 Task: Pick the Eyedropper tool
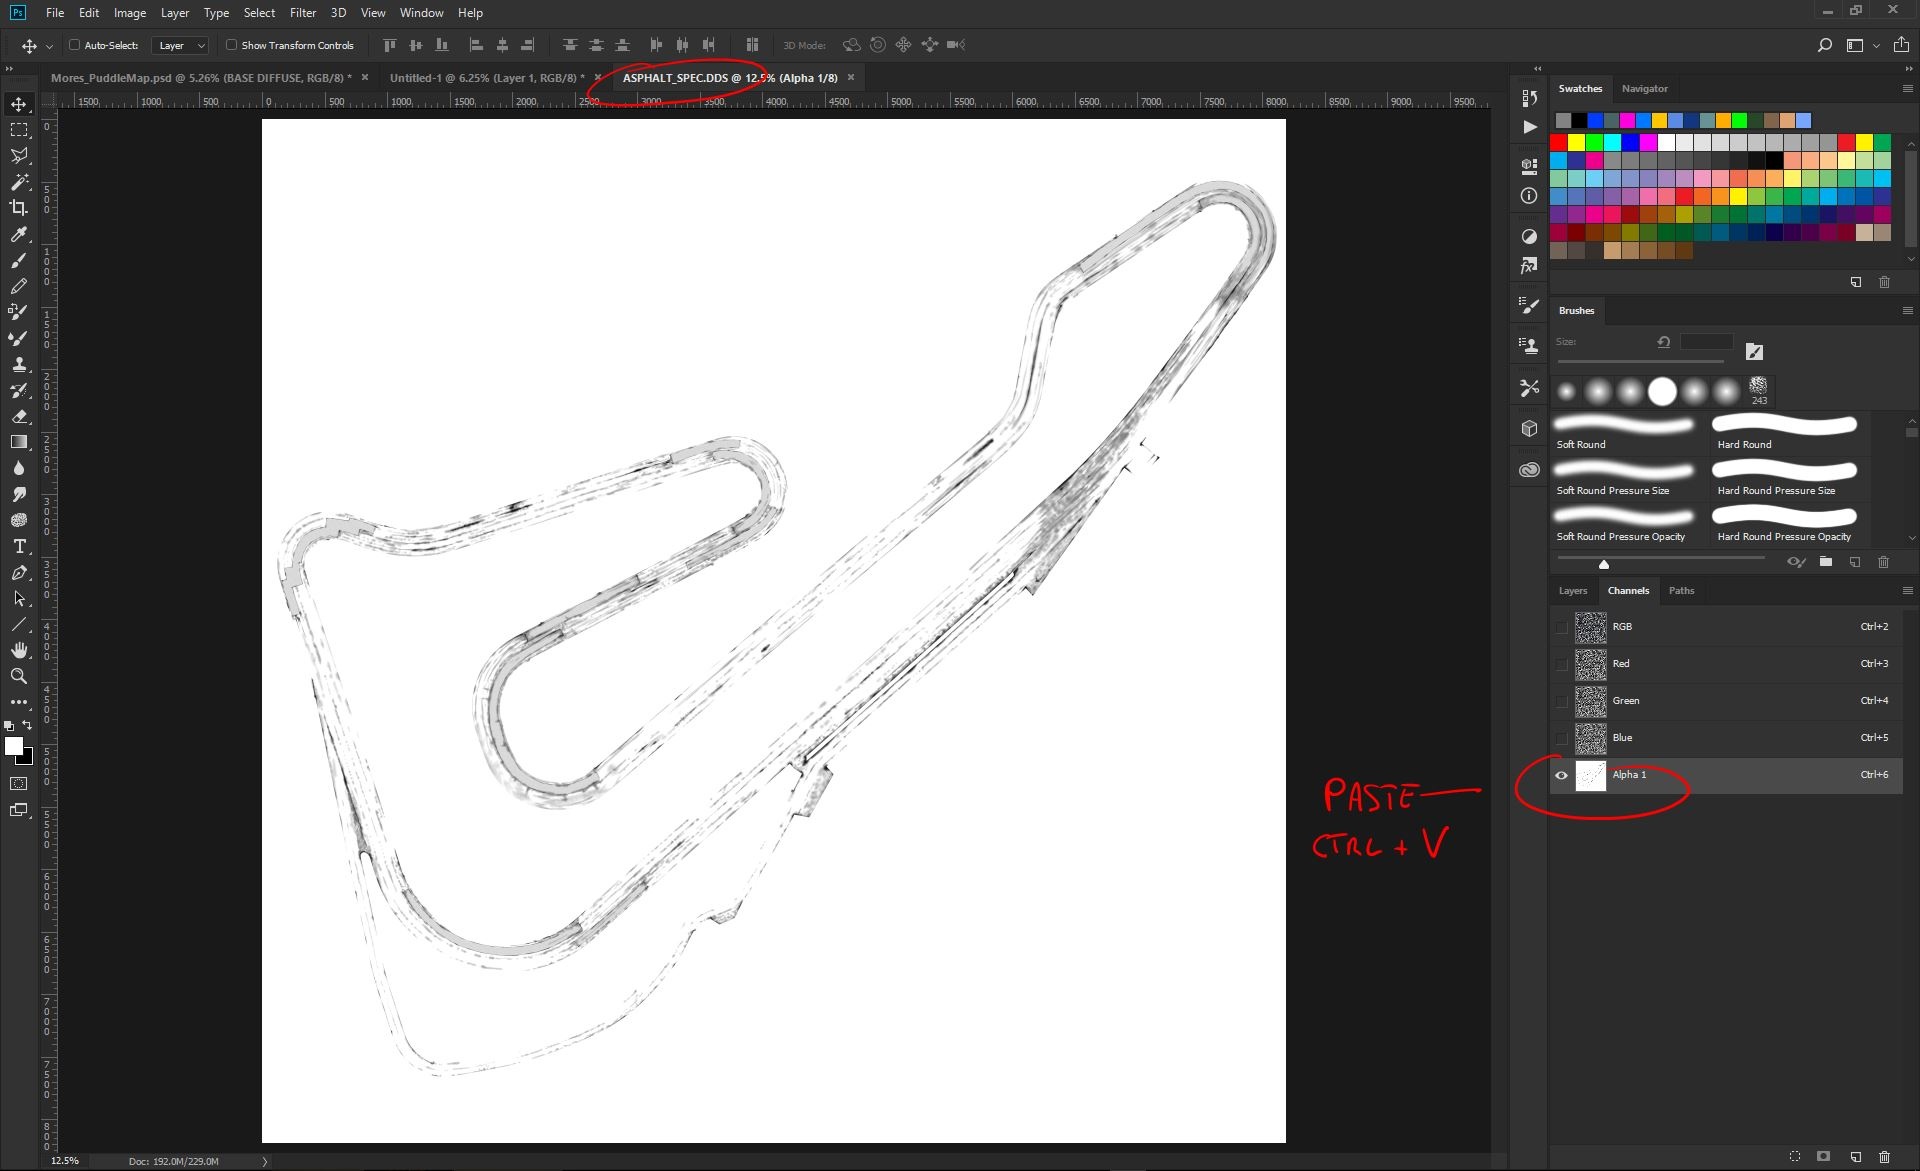19,234
